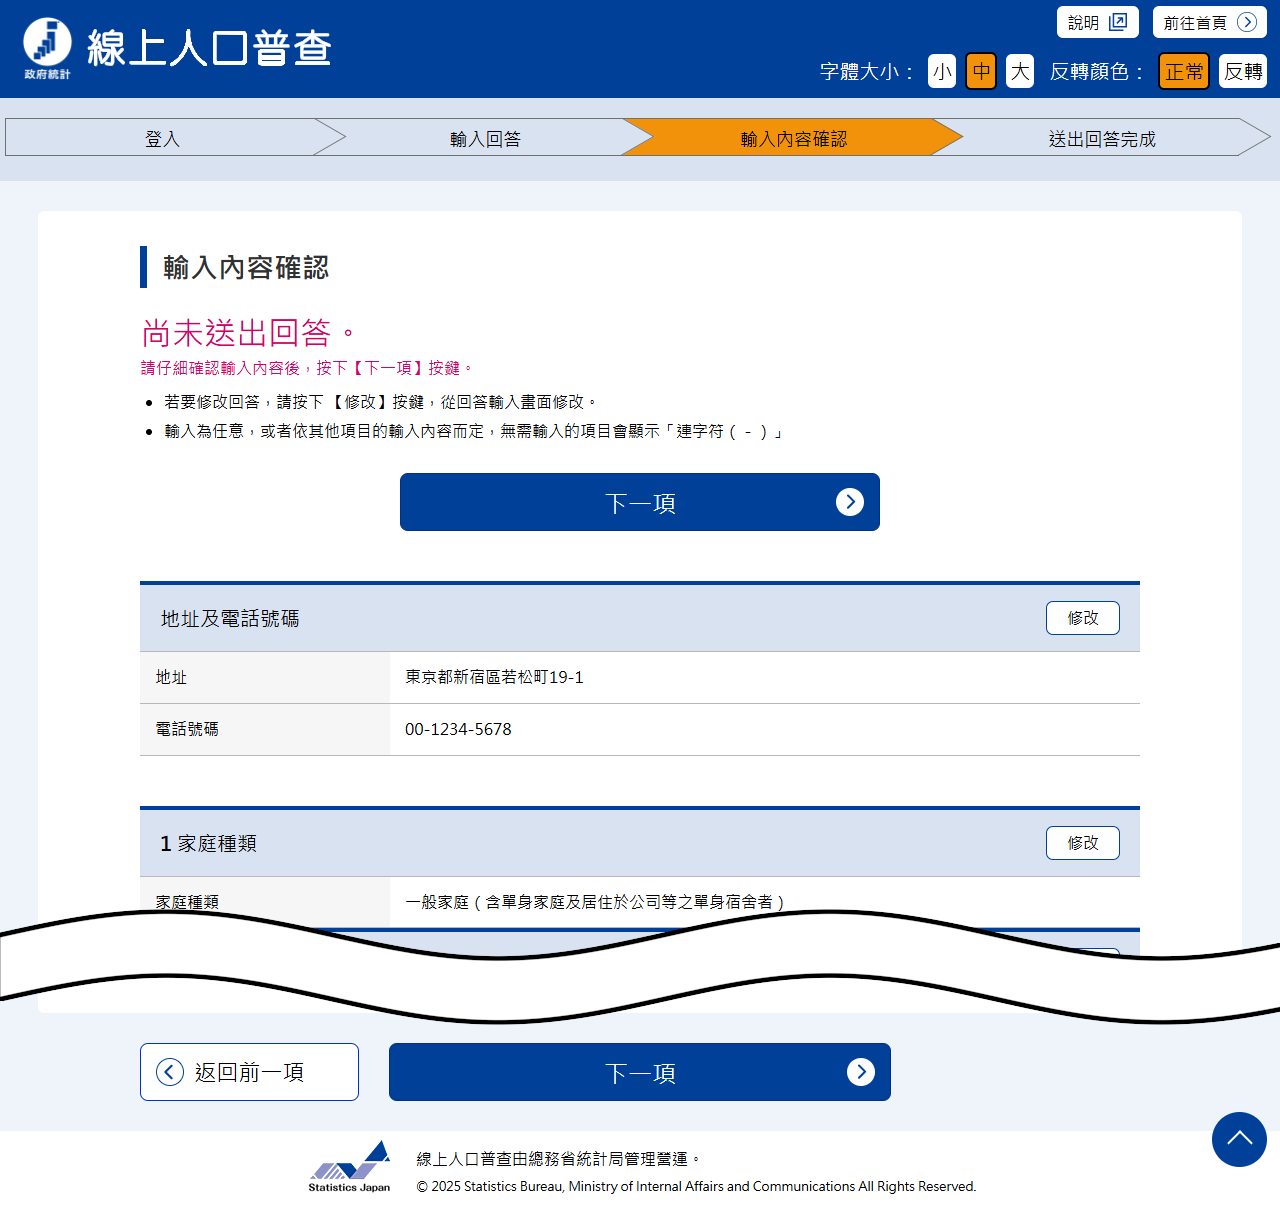Image resolution: width=1280 pixels, height=1212 pixels.
Task: Switch color mode to 反轉
Action: (x=1242, y=71)
